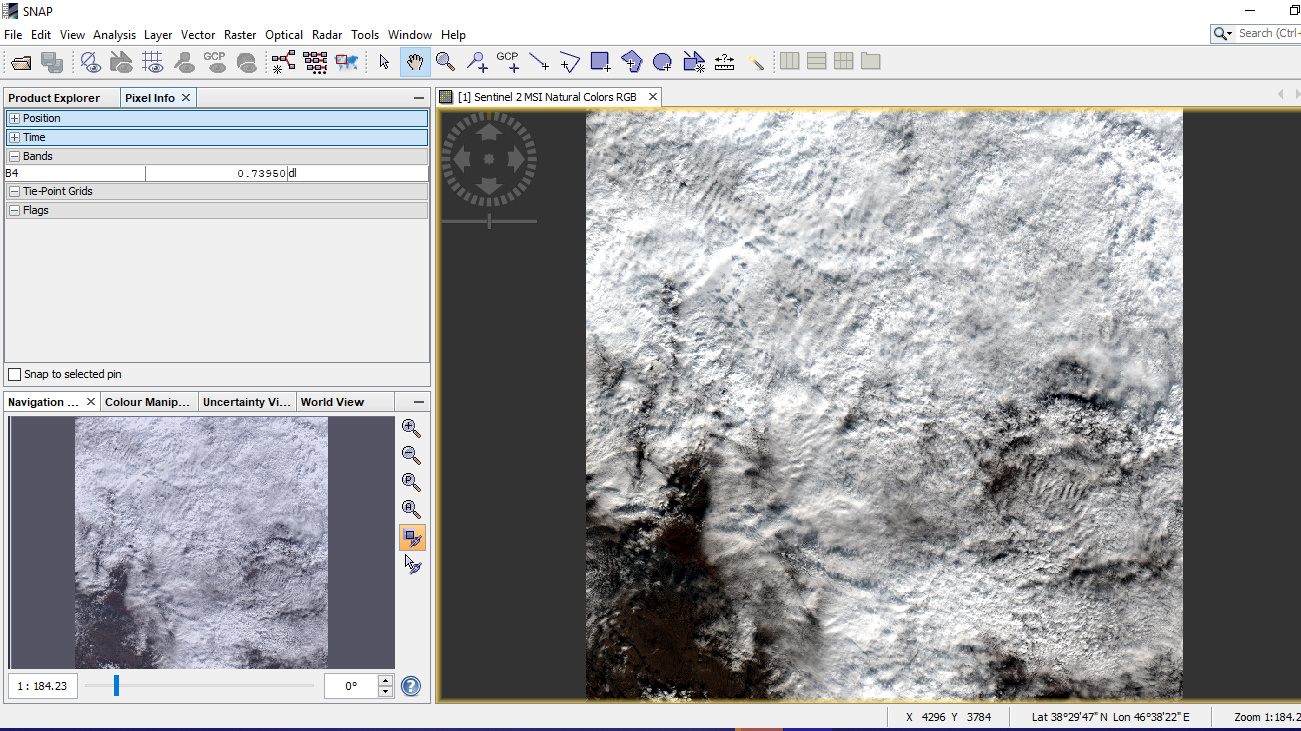Switch to the World View tab
The width and height of the screenshot is (1301, 731).
pyautogui.click(x=332, y=402)
